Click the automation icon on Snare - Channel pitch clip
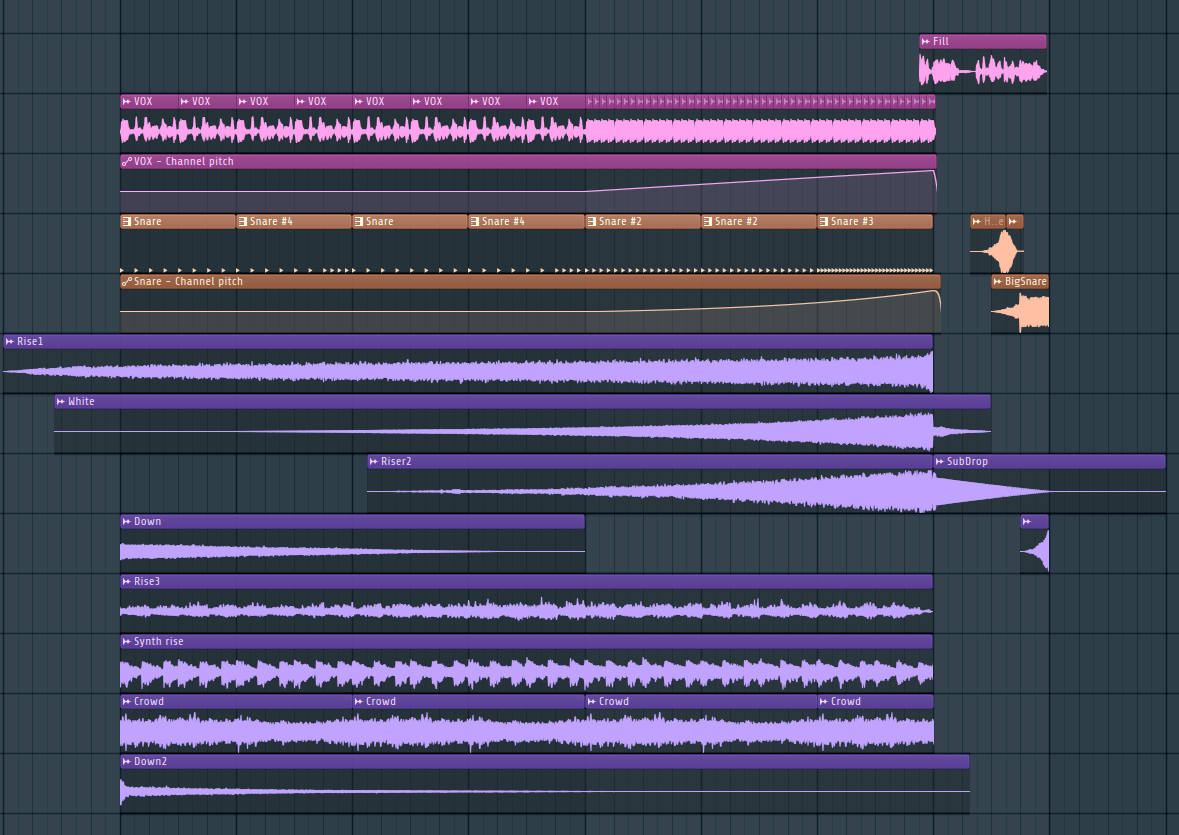The width and height of the screenshot is (1179, 835). click(127, 281)
